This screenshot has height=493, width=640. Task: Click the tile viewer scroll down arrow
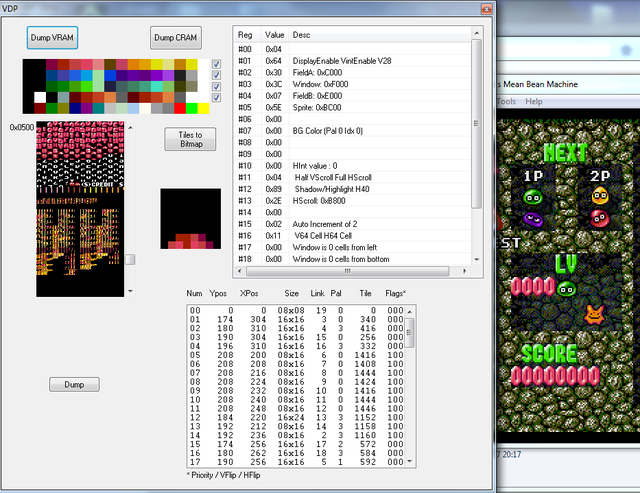(x=130, y=291)
